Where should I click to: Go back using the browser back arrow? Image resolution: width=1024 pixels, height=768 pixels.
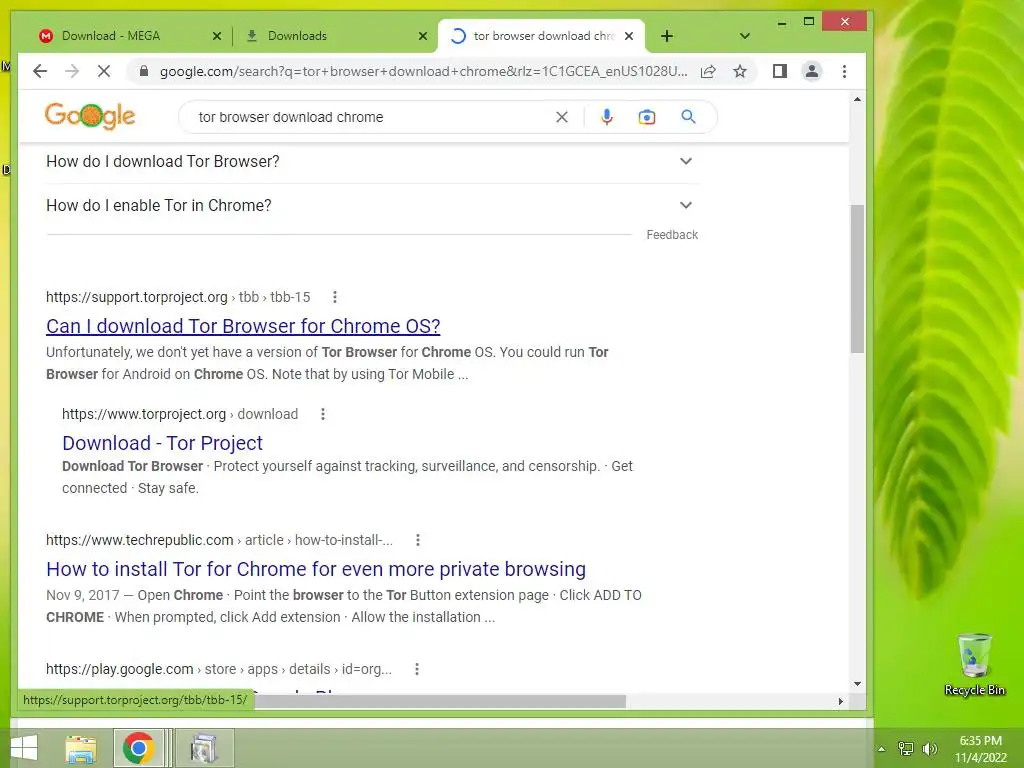click(x=40, y=71)
